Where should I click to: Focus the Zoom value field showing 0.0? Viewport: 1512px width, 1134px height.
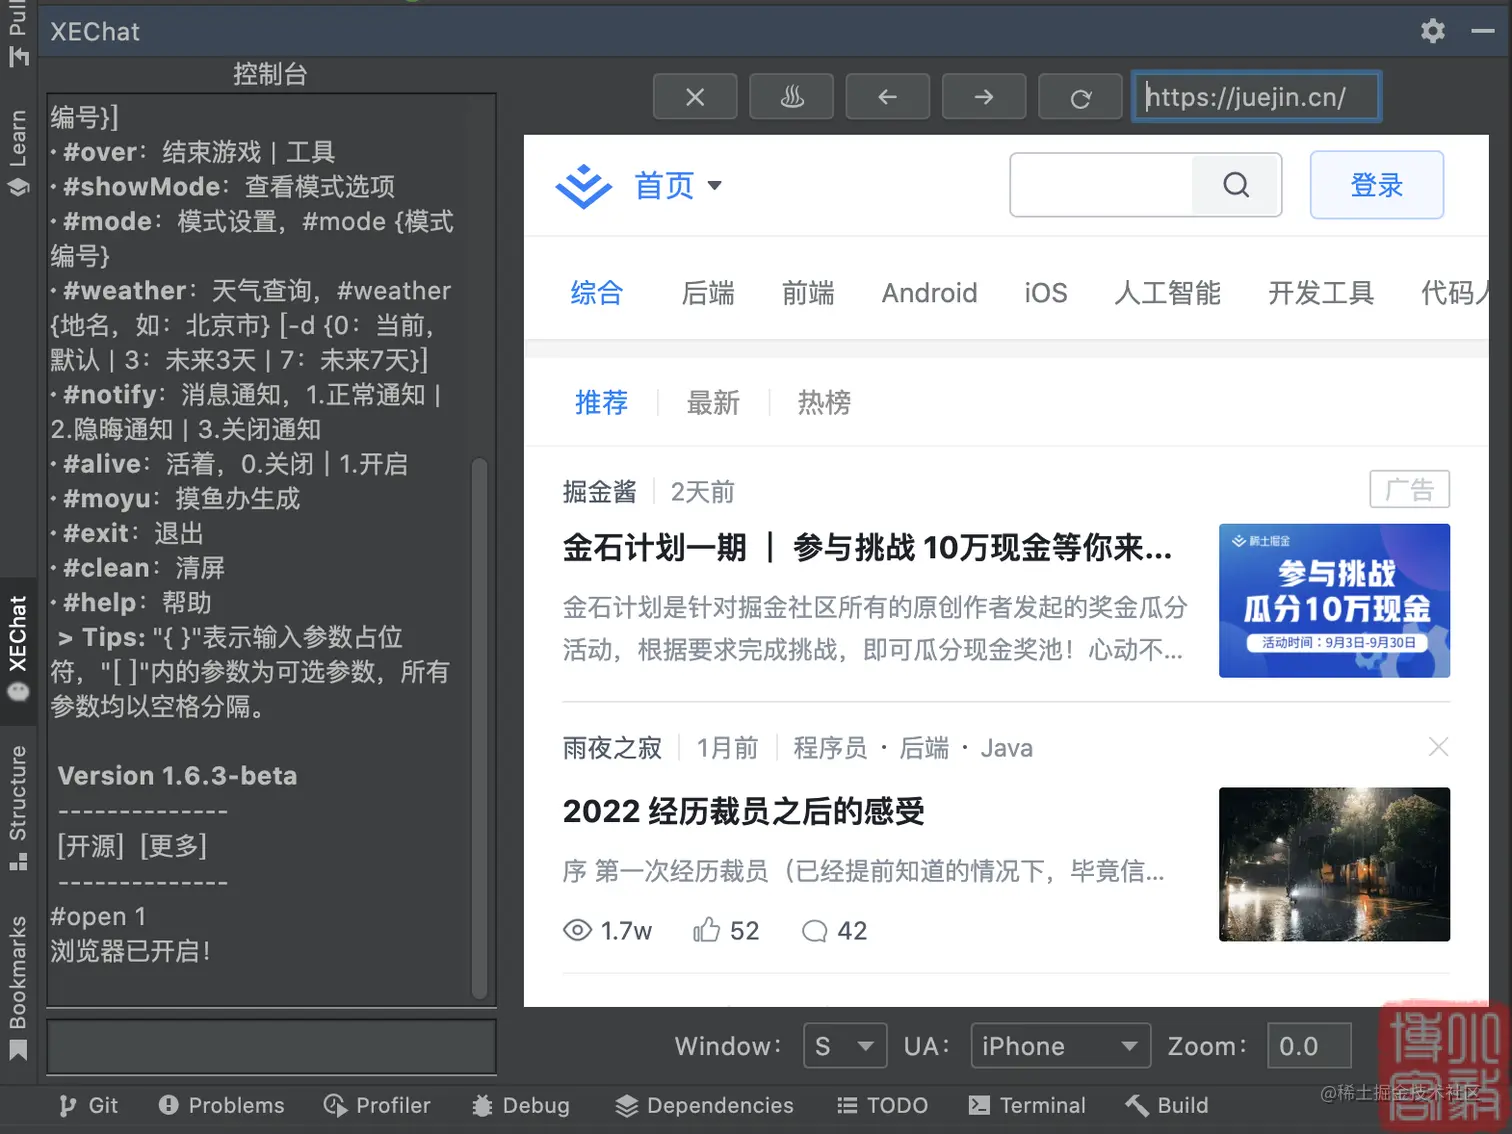pos(1309,1046)
